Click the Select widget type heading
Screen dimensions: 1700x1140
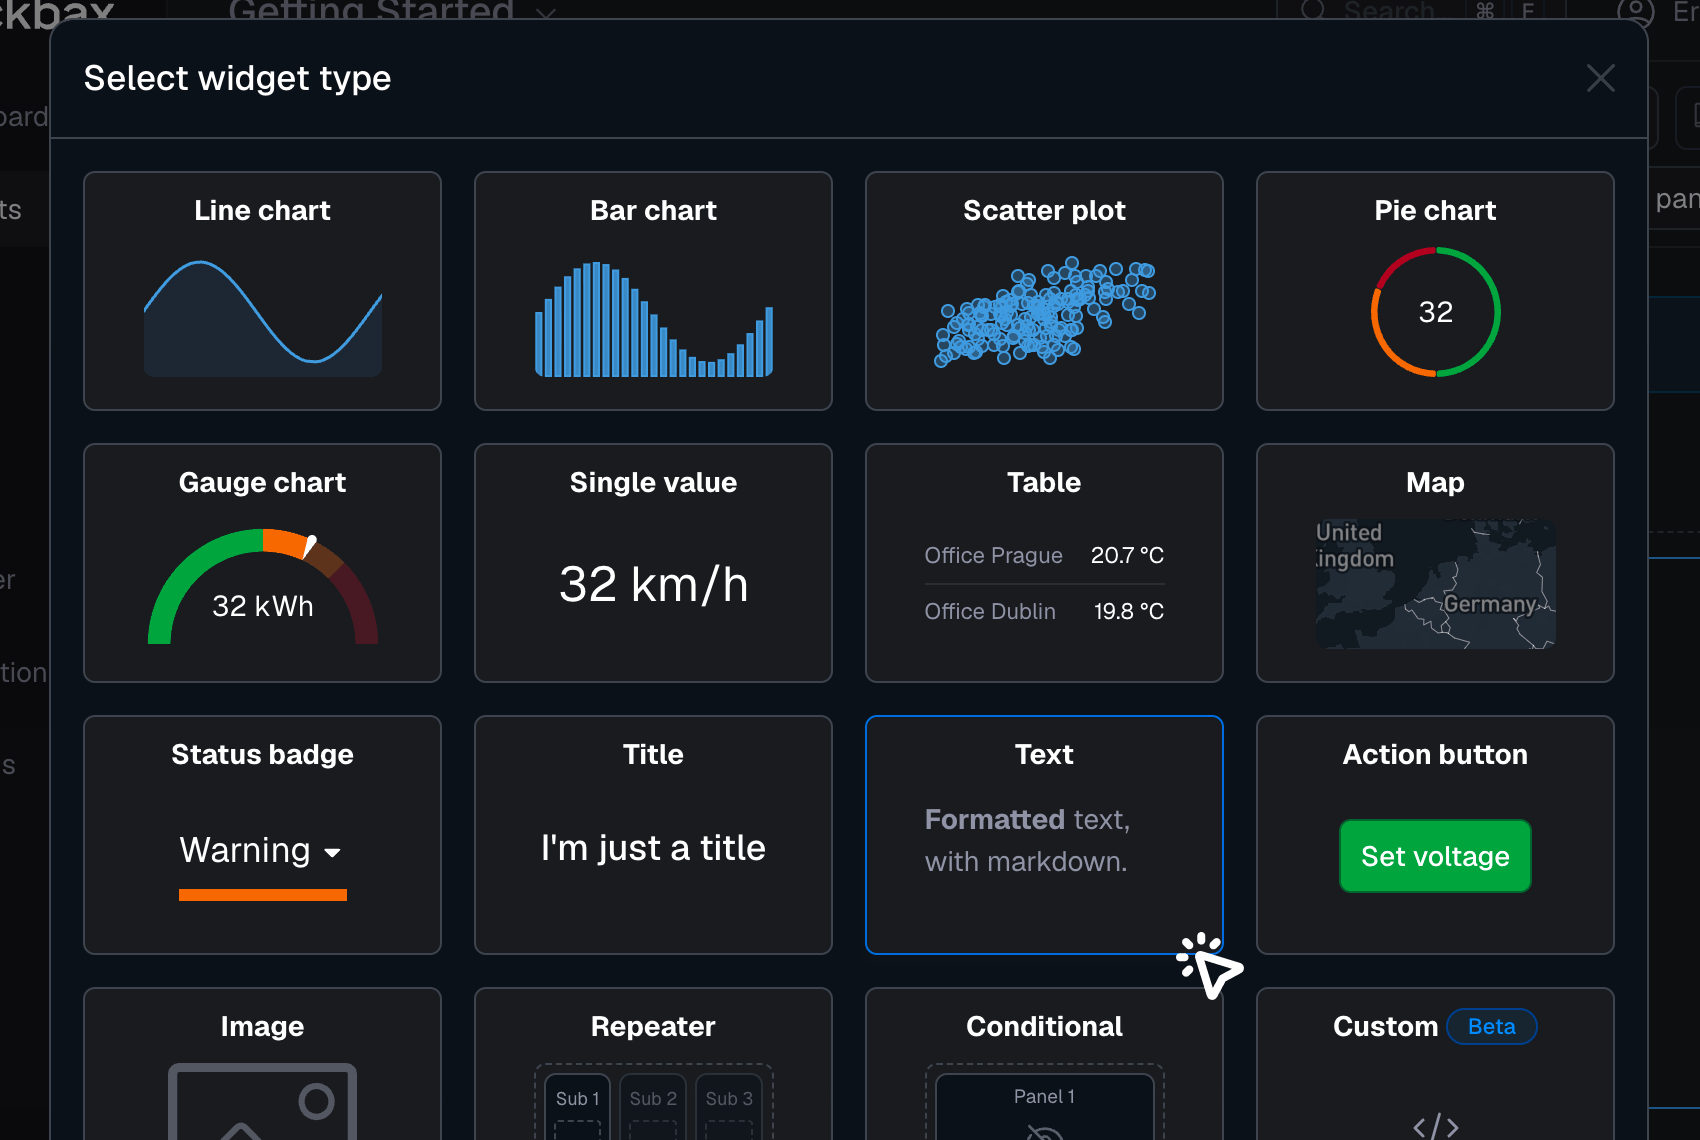click(237, 78)
